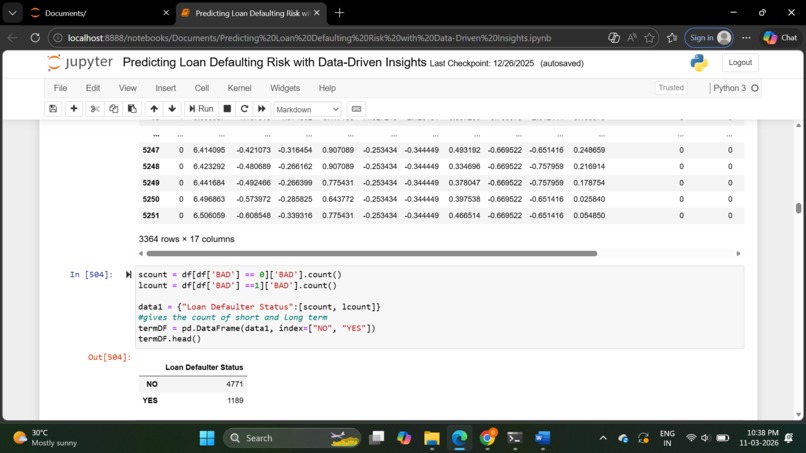Open Google Chrome from taskbar

[x=487, y=438]
